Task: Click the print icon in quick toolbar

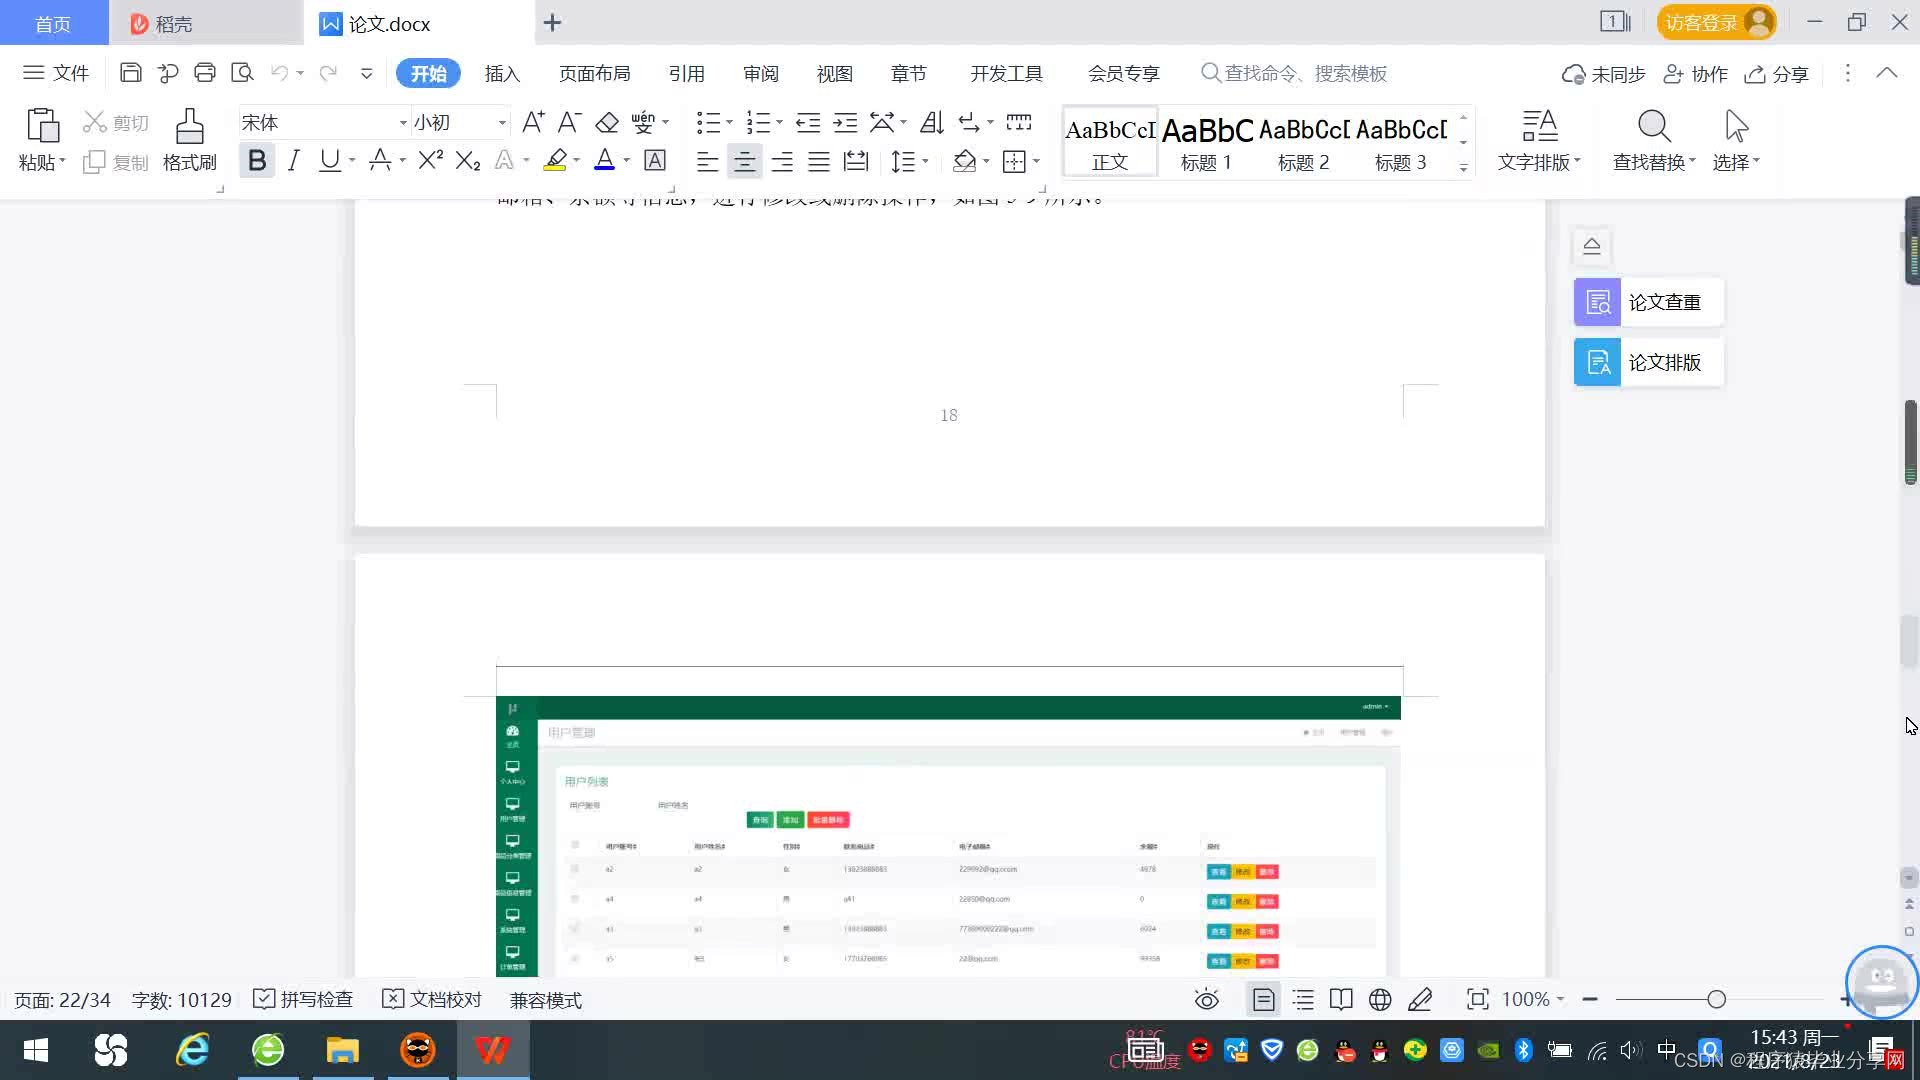Action: click(205, 73)
